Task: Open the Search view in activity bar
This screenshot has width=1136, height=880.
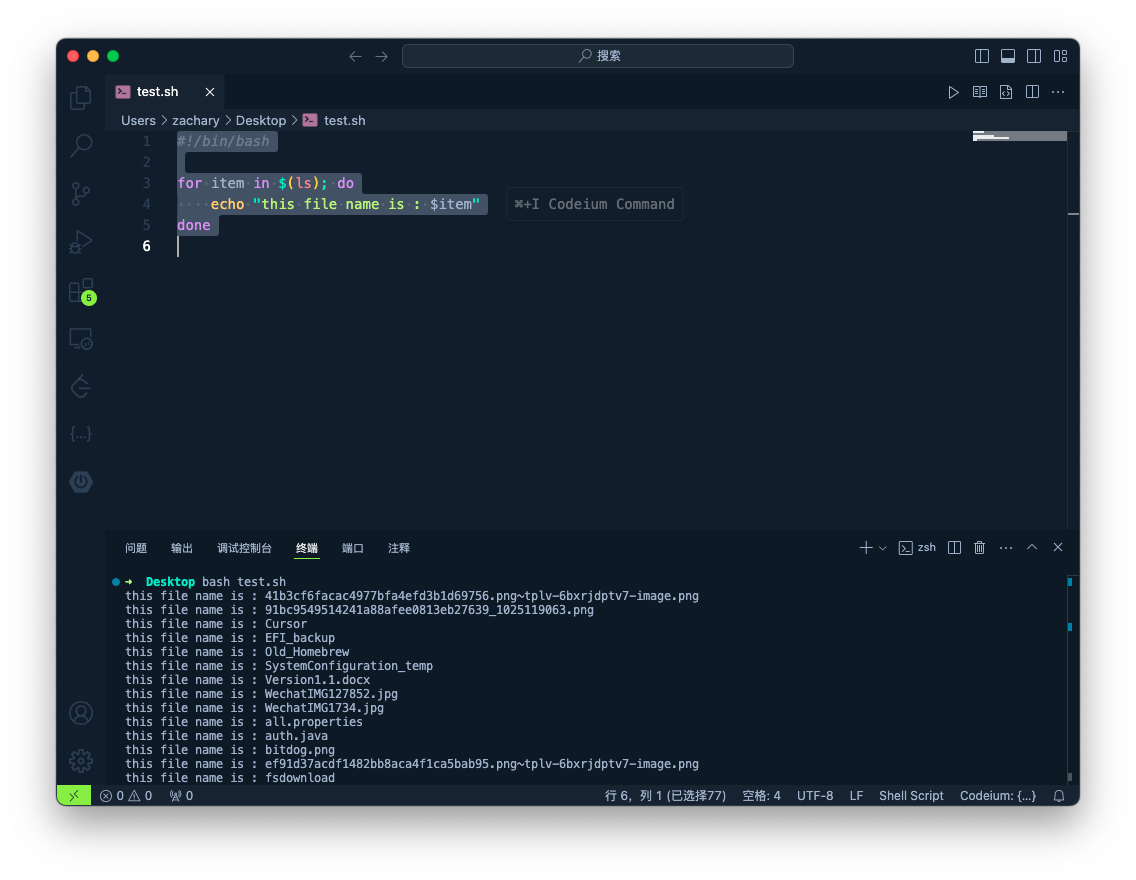Action: pos(81,146)
